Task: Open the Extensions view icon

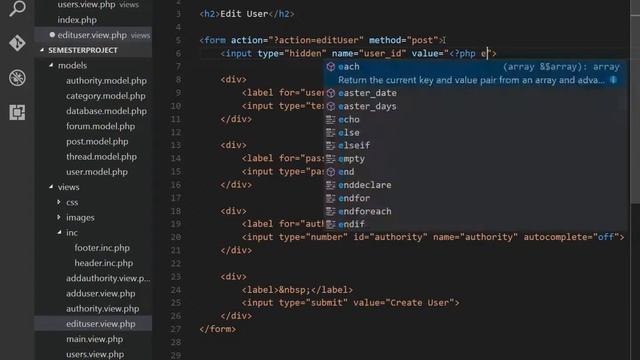Action: coord(17,112)
